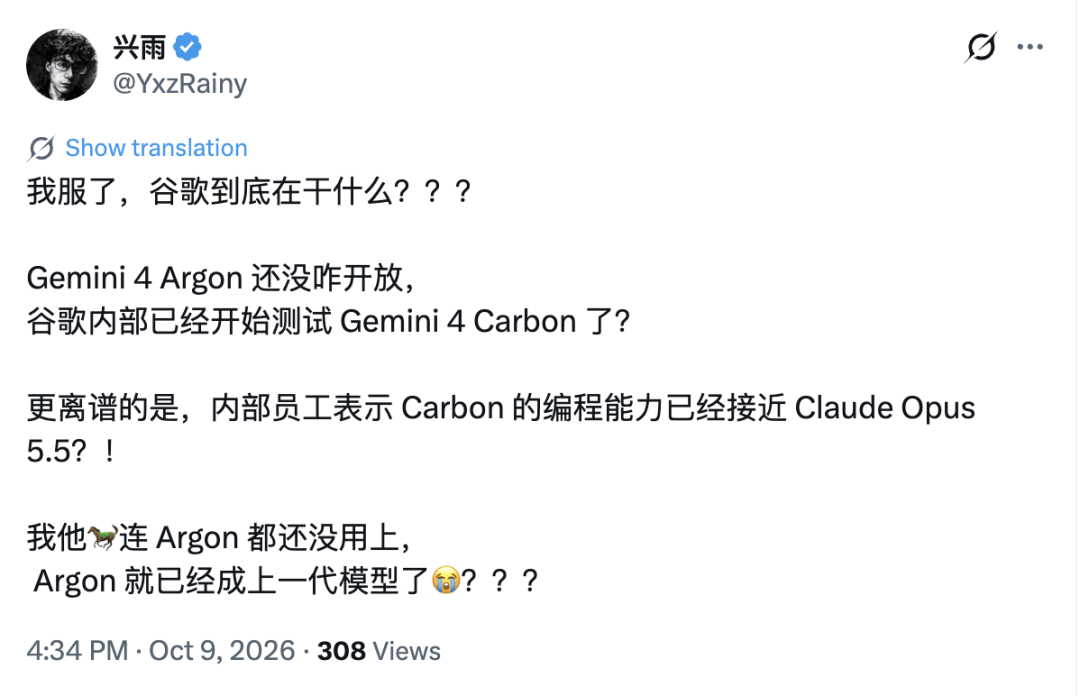The height and width of the screenshot is (696, 1080).
Task: Click the line 连 Argon 都还没用上
Action: pyautogui.click(x=265, y=538)
